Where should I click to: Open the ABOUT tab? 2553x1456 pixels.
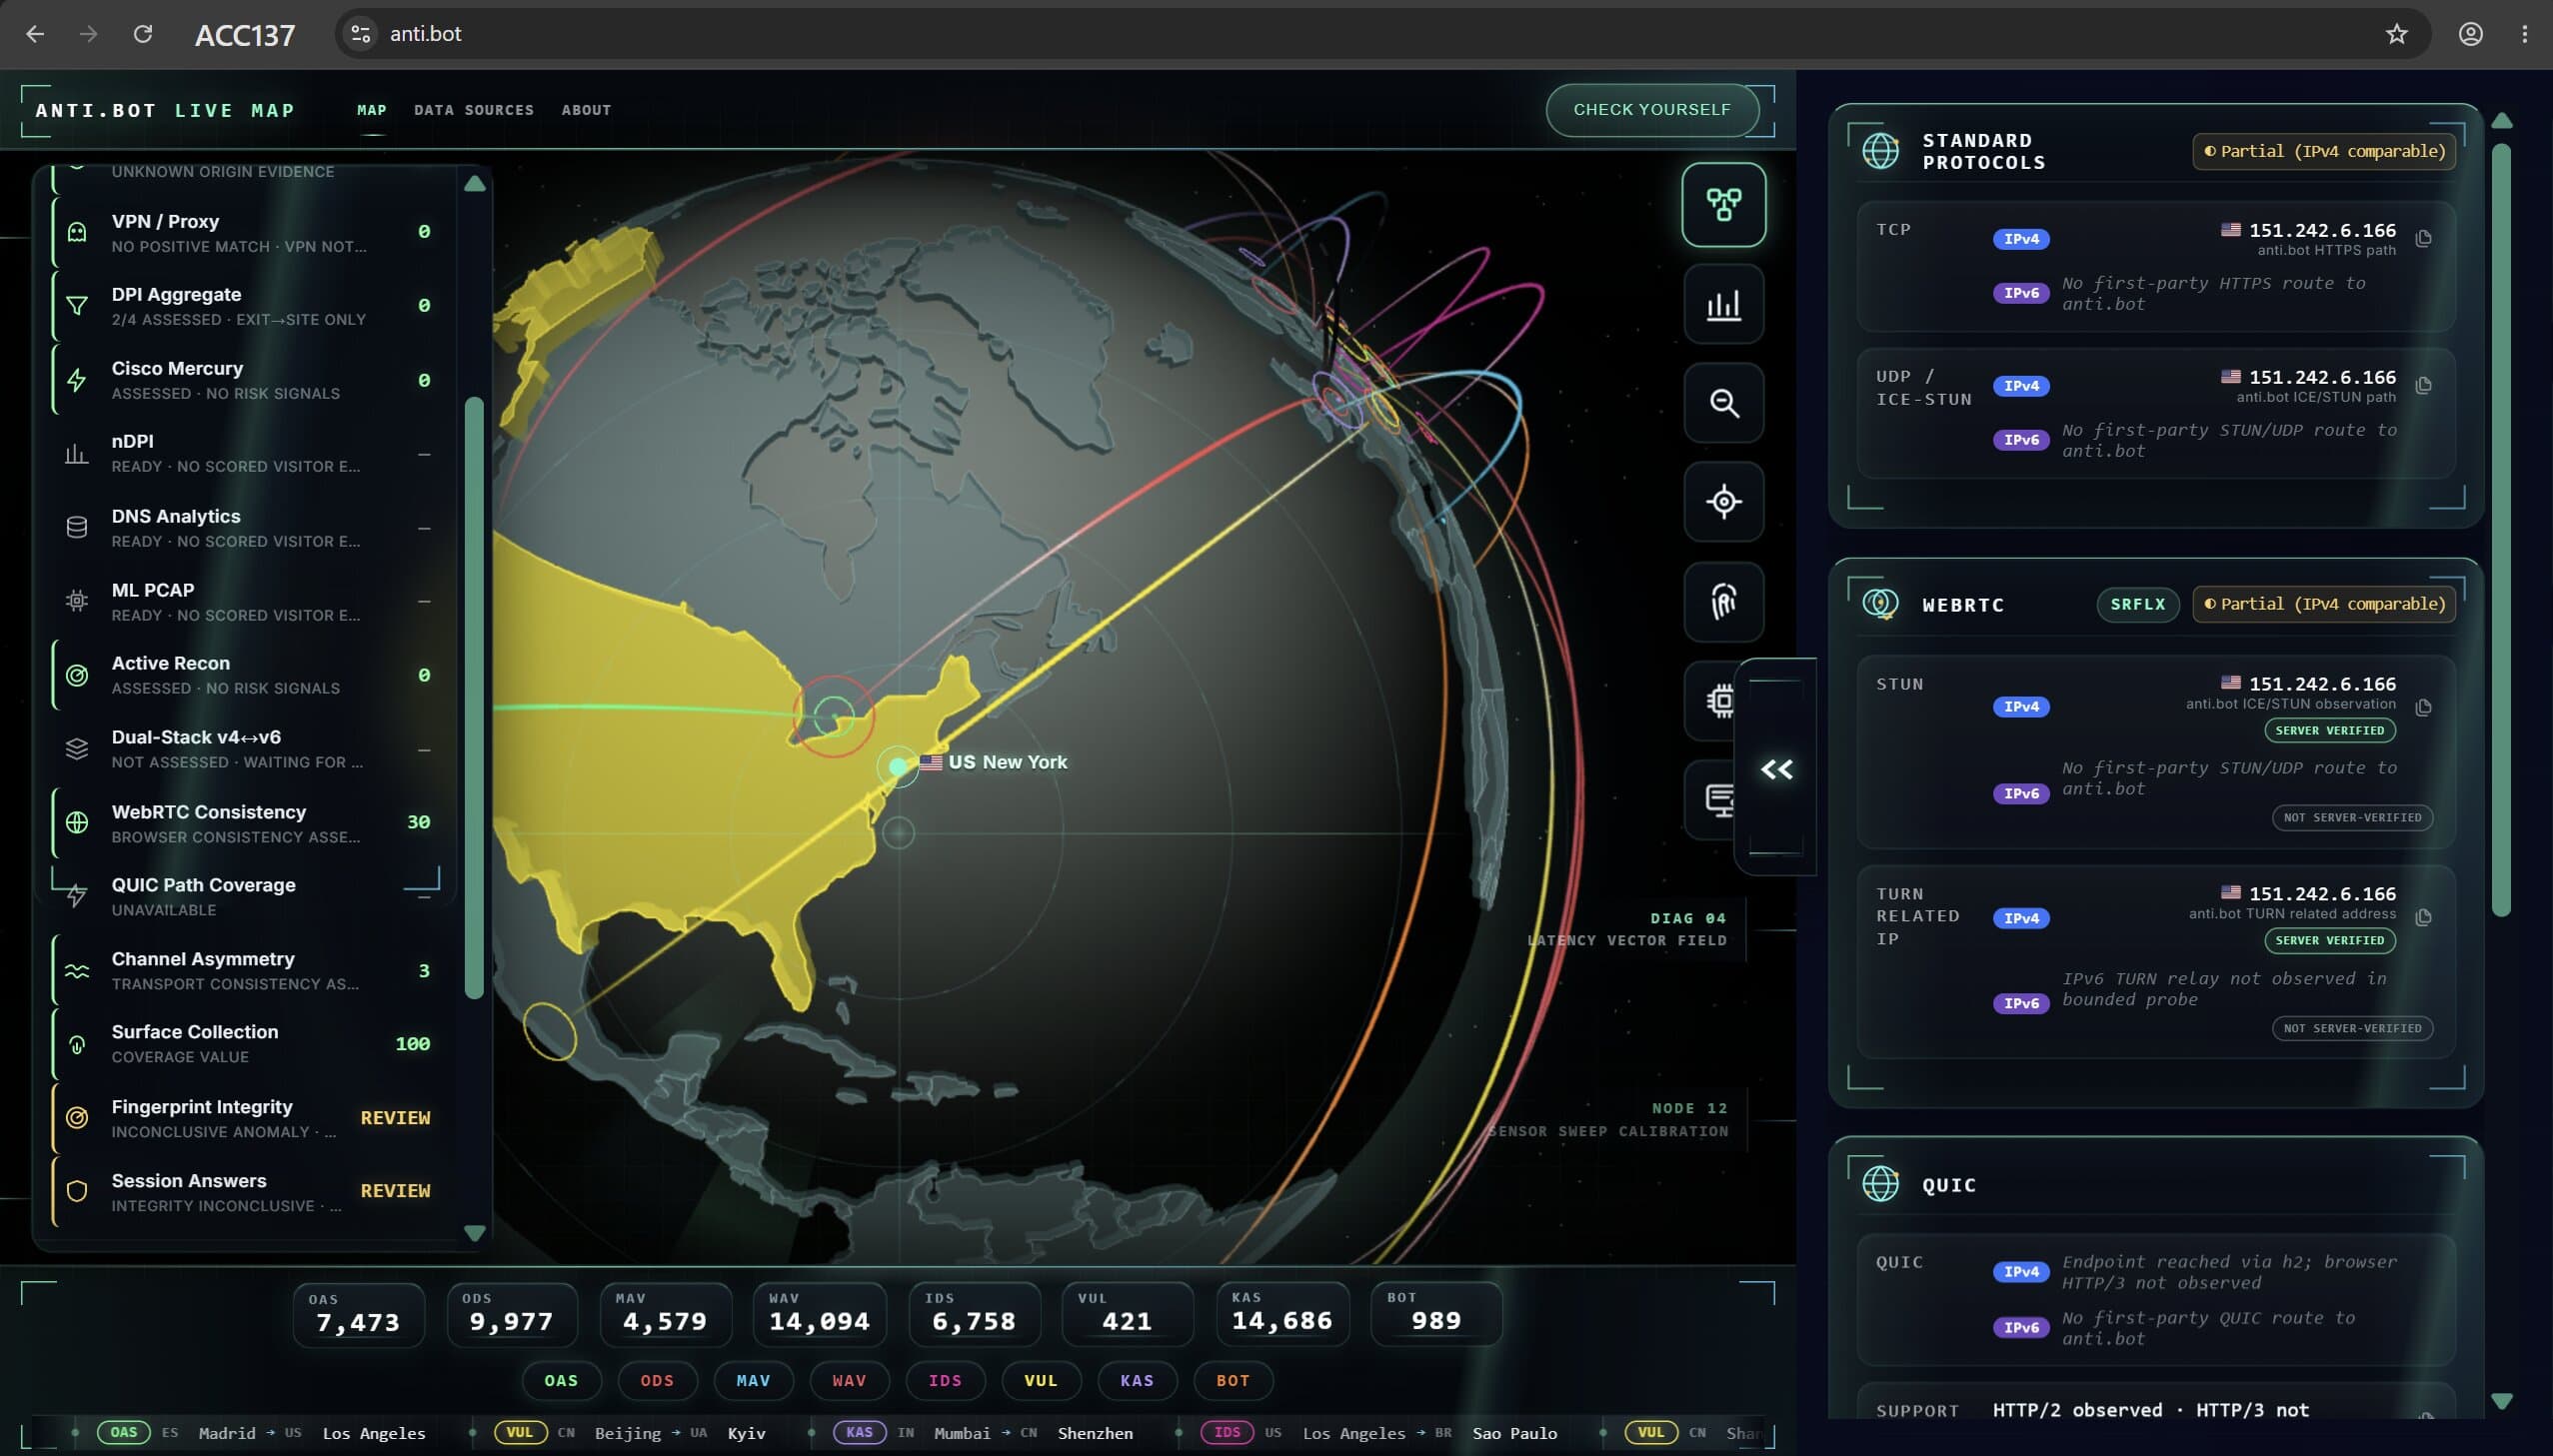[586, 110]
